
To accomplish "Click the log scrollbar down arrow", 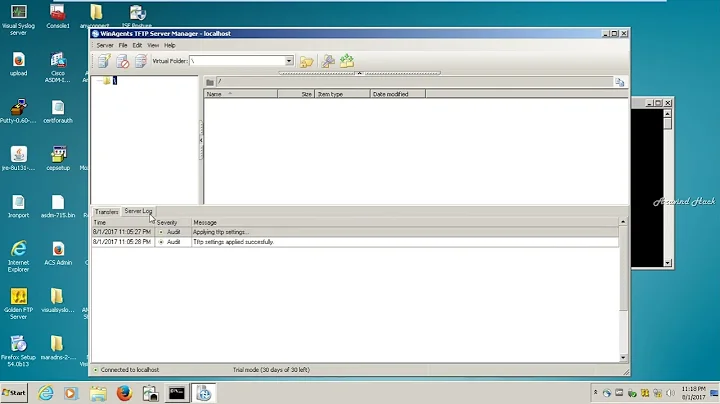I will (623, 358).
